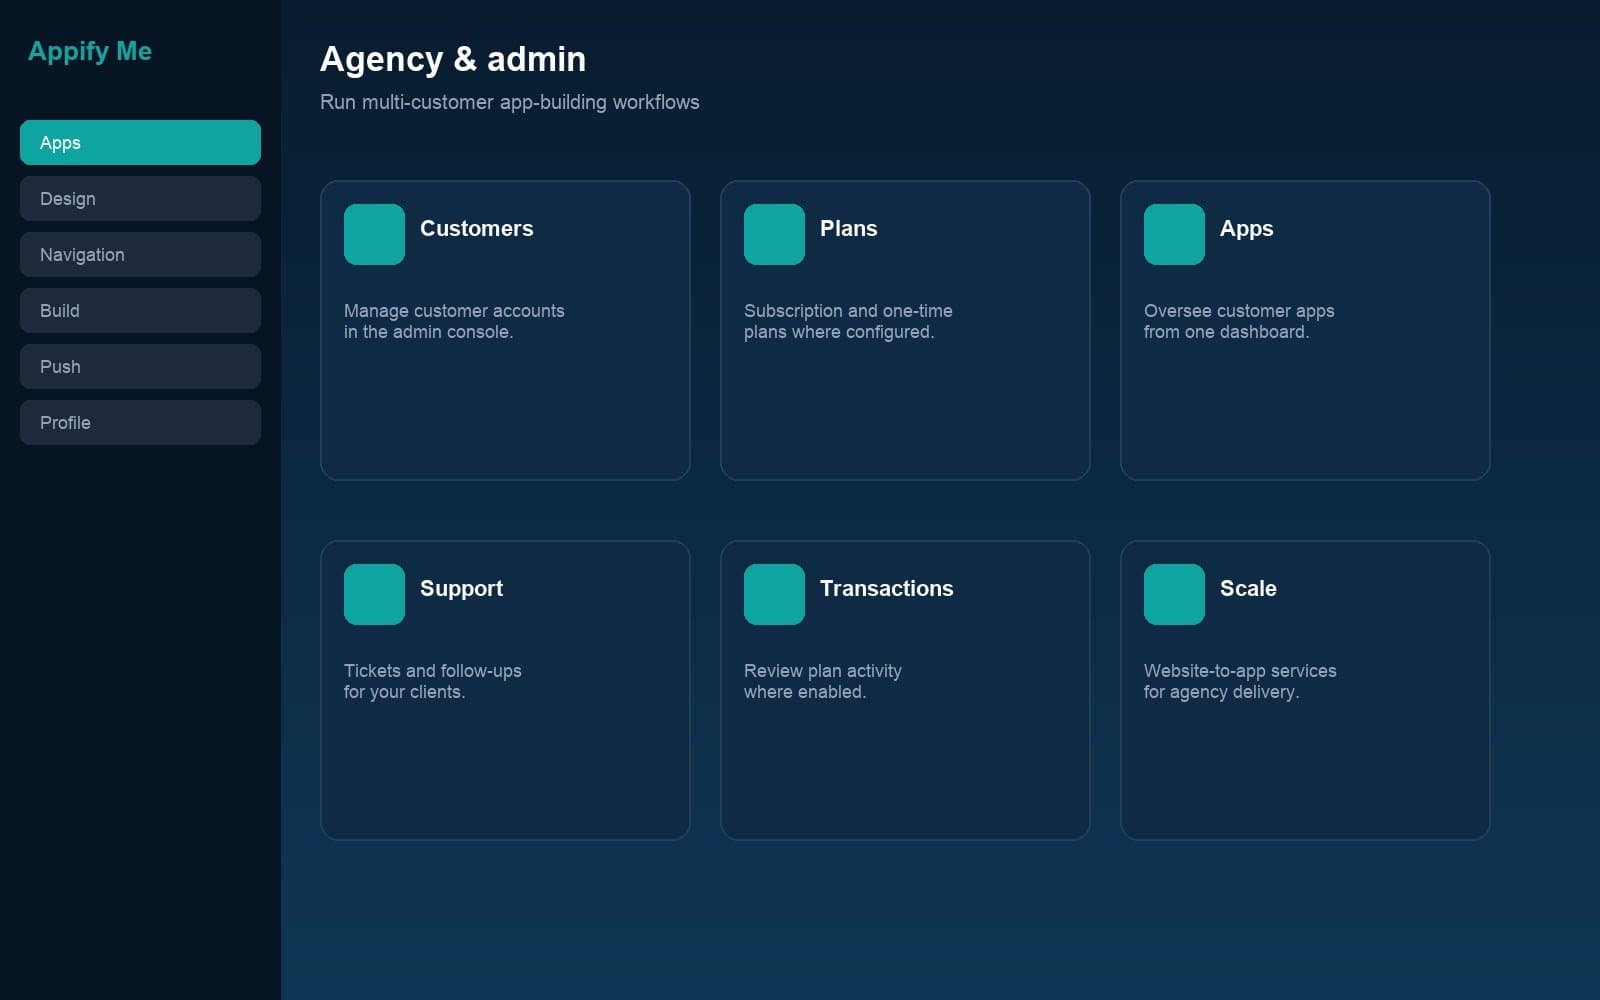
Task: Go to the Navigation sidebar section
Action: [140, 254]
